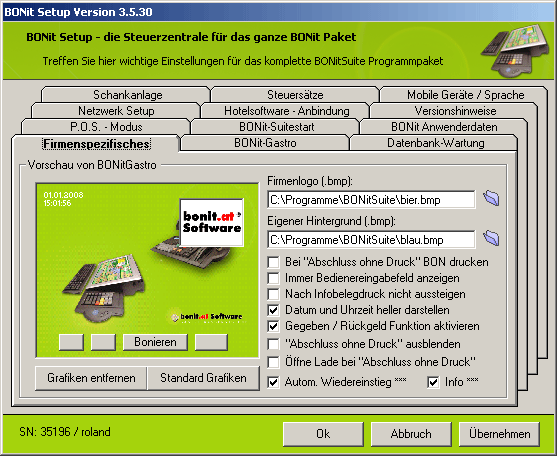Check "Nach Infobelegdruck nicht aussteigen" option
The height and width of the screenshot is (456, 557).
click(273, 294)
